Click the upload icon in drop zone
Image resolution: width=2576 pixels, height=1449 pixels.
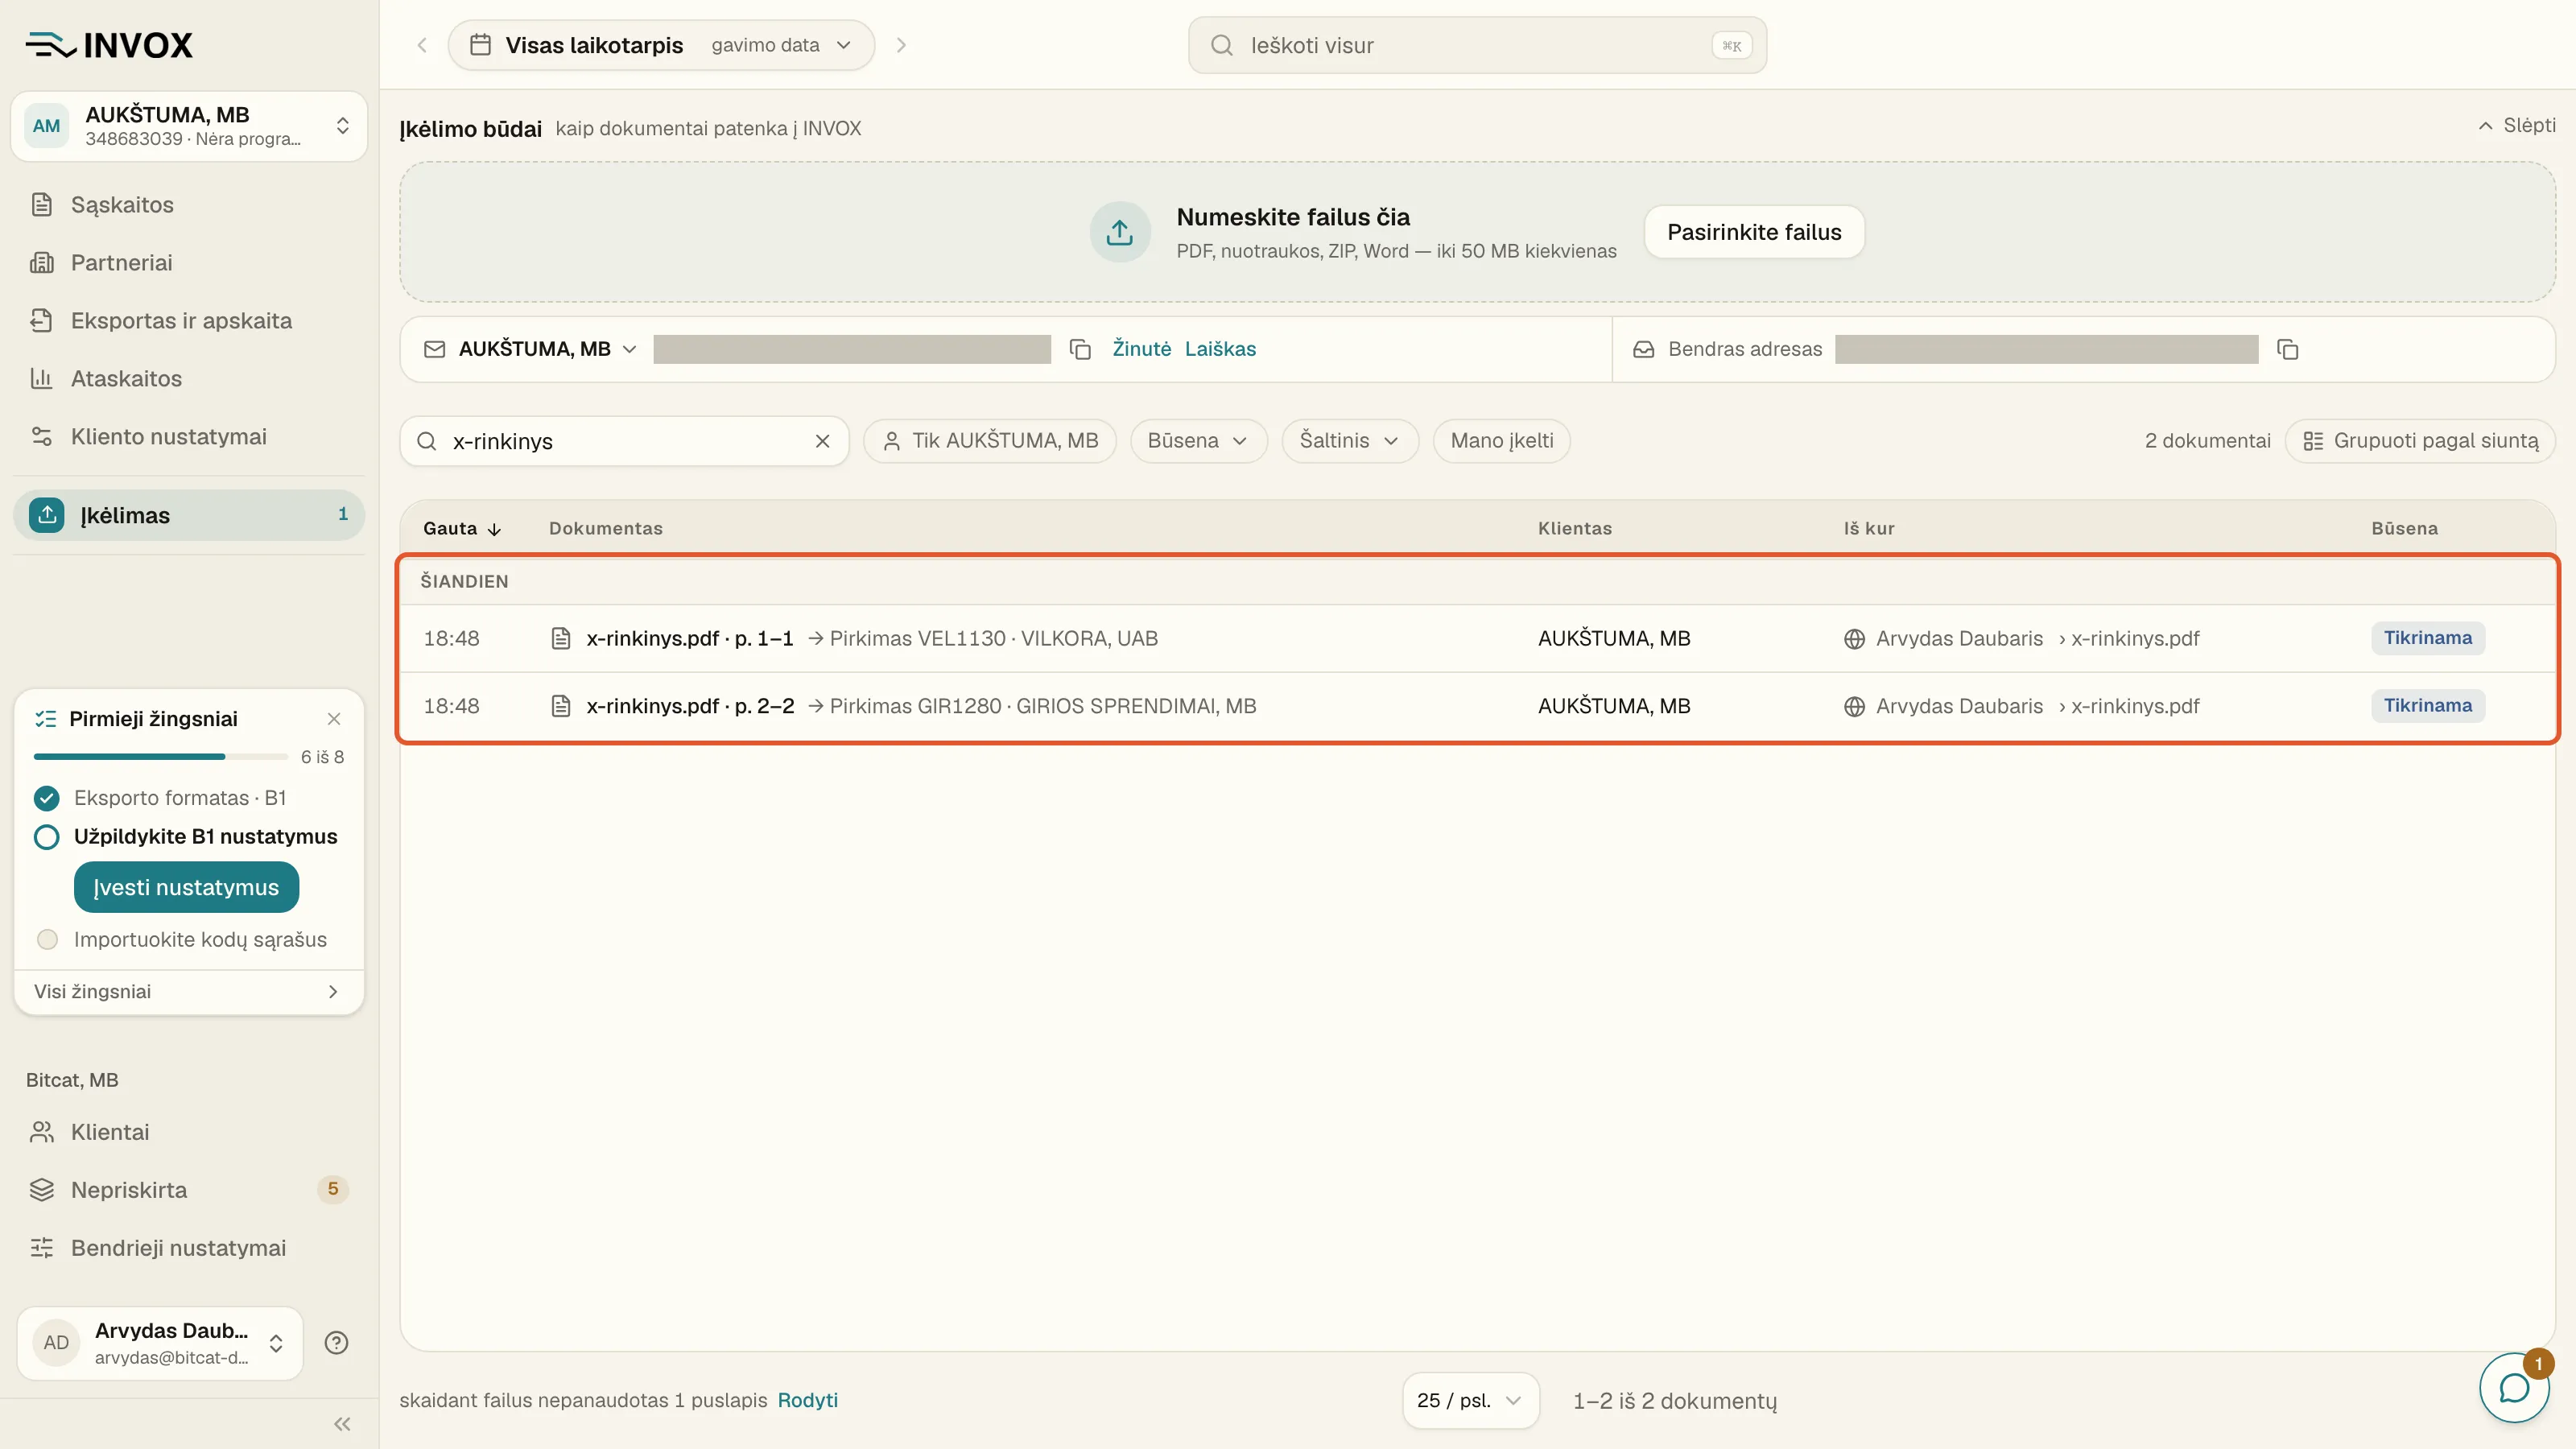pos(1119,232)
